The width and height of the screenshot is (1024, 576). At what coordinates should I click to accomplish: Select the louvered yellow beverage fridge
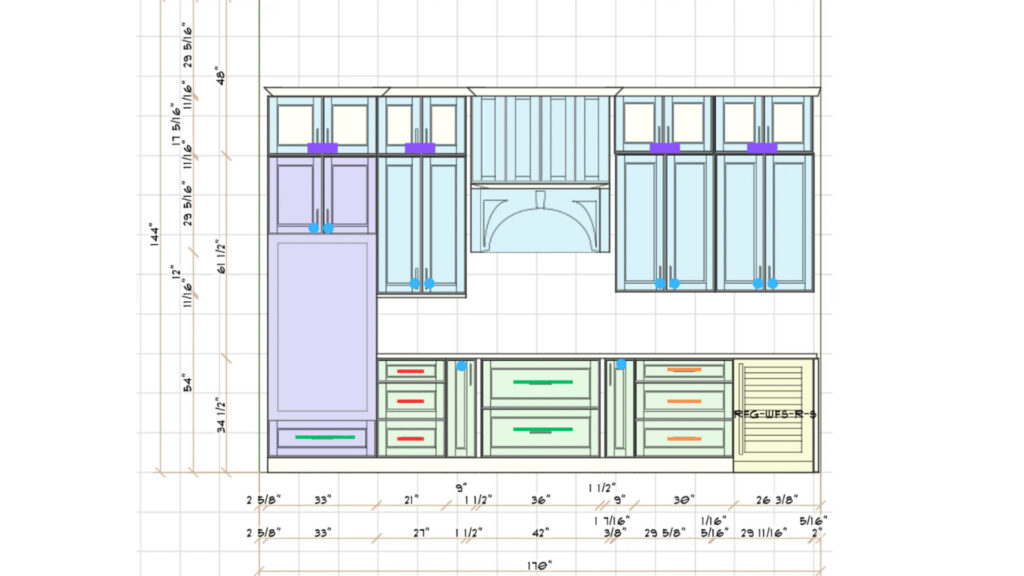pos(775,415)
